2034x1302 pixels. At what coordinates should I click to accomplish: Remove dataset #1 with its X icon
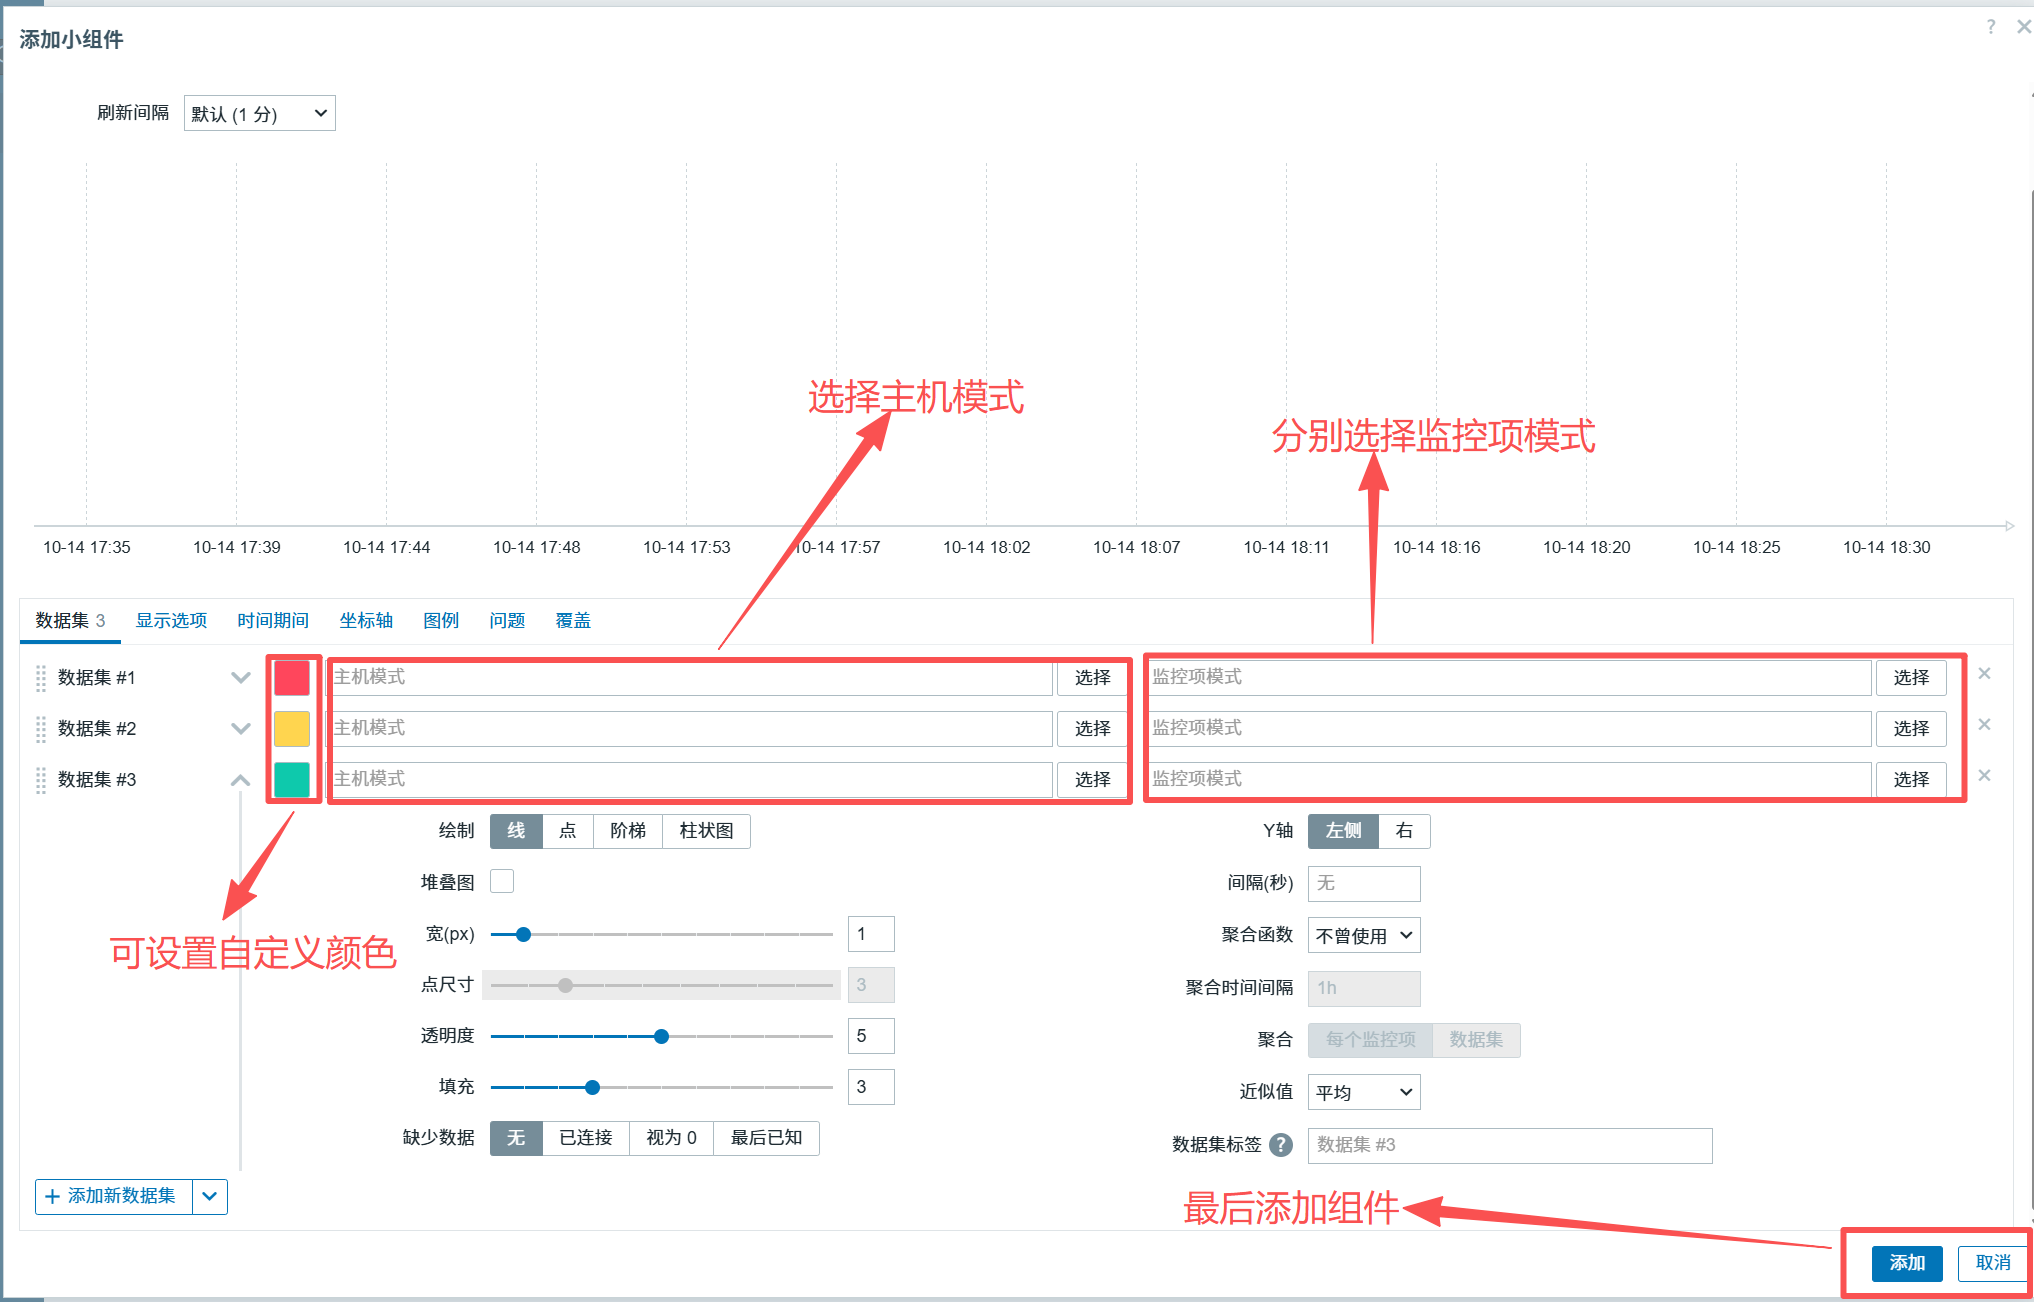[1984, 674]
